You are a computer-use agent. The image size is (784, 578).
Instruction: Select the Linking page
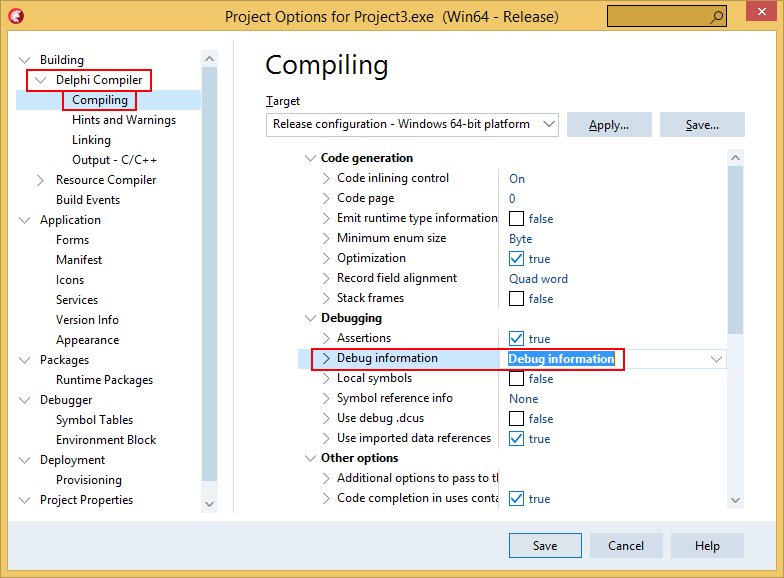pos(92,140)
